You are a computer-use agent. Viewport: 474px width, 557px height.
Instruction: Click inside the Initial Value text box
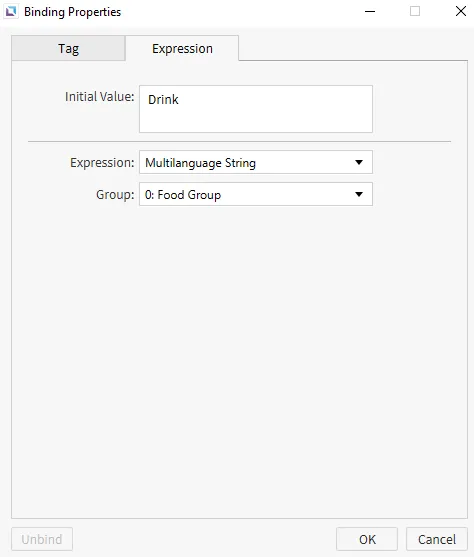pos(256,109)
